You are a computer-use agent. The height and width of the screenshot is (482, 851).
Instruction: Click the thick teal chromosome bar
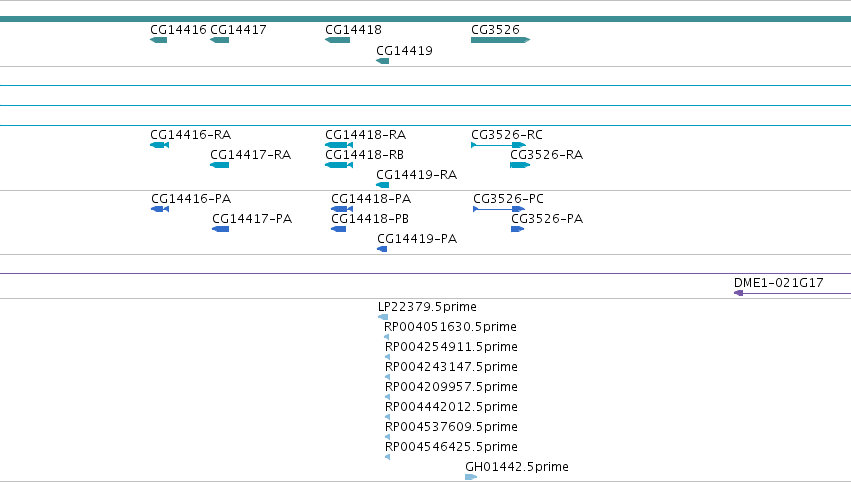pyautogui.click(x=426, y=19)
